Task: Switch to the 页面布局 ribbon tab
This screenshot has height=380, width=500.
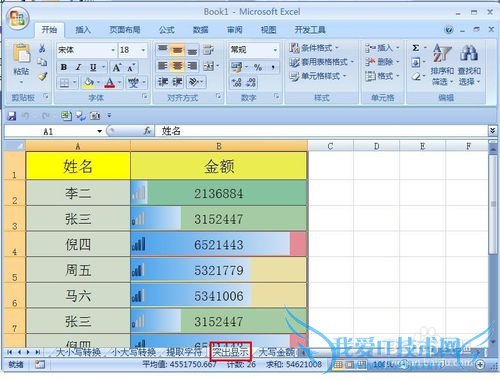Action: point(125,30)
